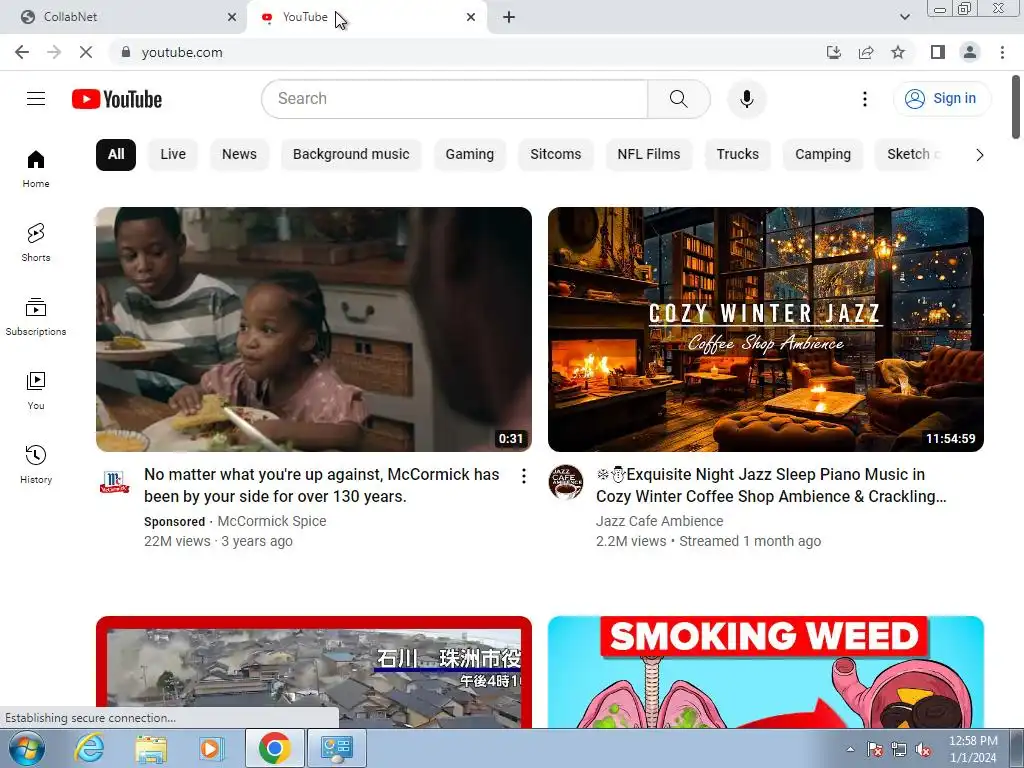Open McCormick Spice channel link
Viewport: 1024px width, 768px height.
[x=272, y=521]
